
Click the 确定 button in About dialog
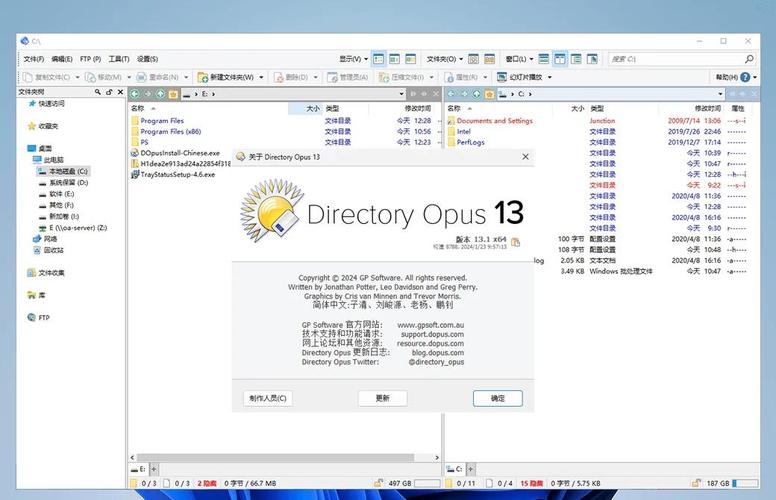[497, 398]
